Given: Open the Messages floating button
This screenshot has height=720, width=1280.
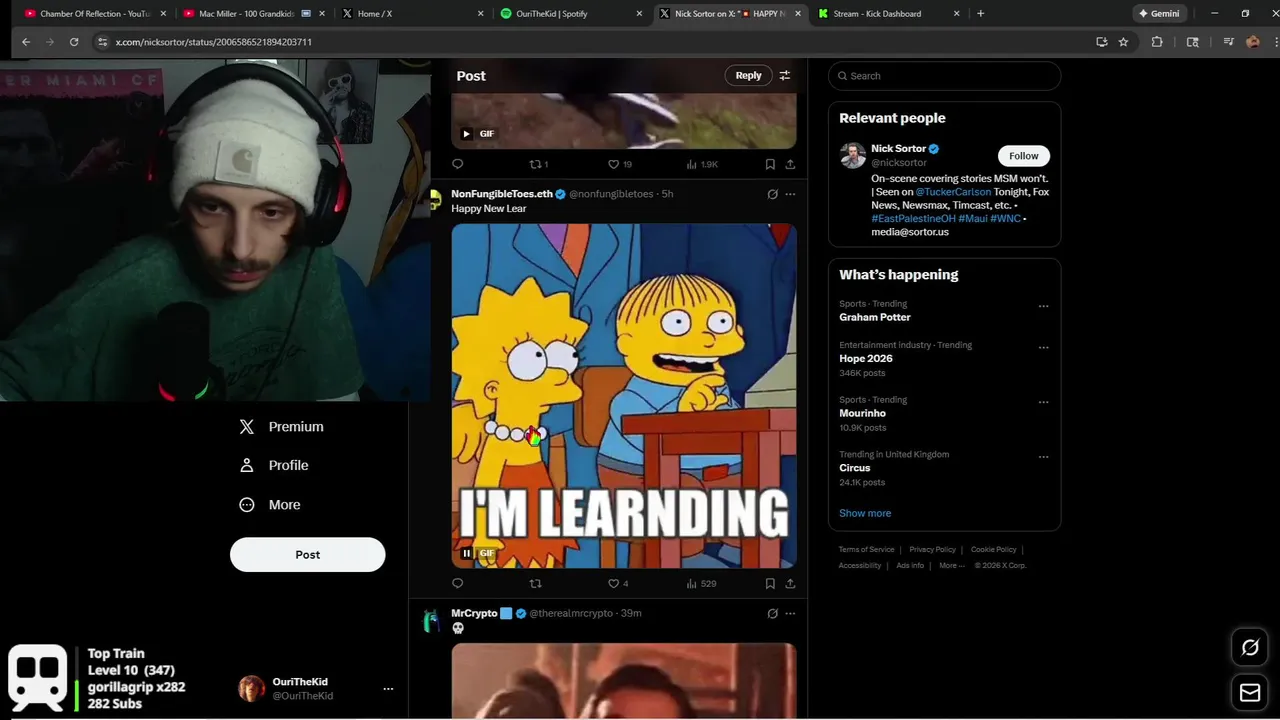Looking at the screenshot, I should (1250, 692).
